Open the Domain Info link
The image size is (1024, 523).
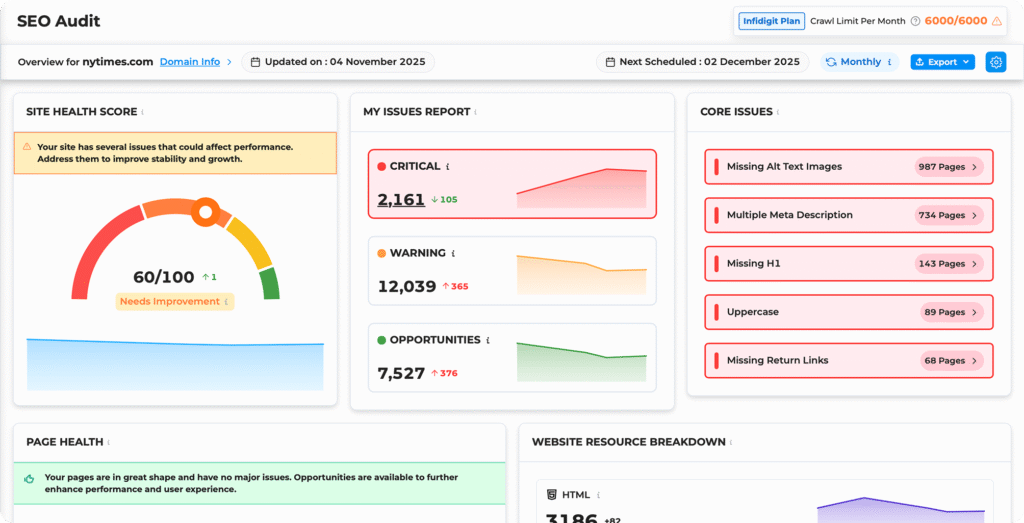point(190,62)
